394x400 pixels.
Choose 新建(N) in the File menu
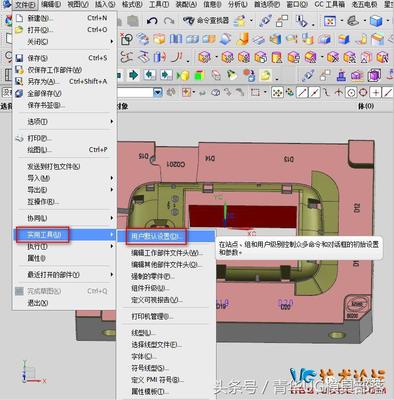(x=64, y=18)
